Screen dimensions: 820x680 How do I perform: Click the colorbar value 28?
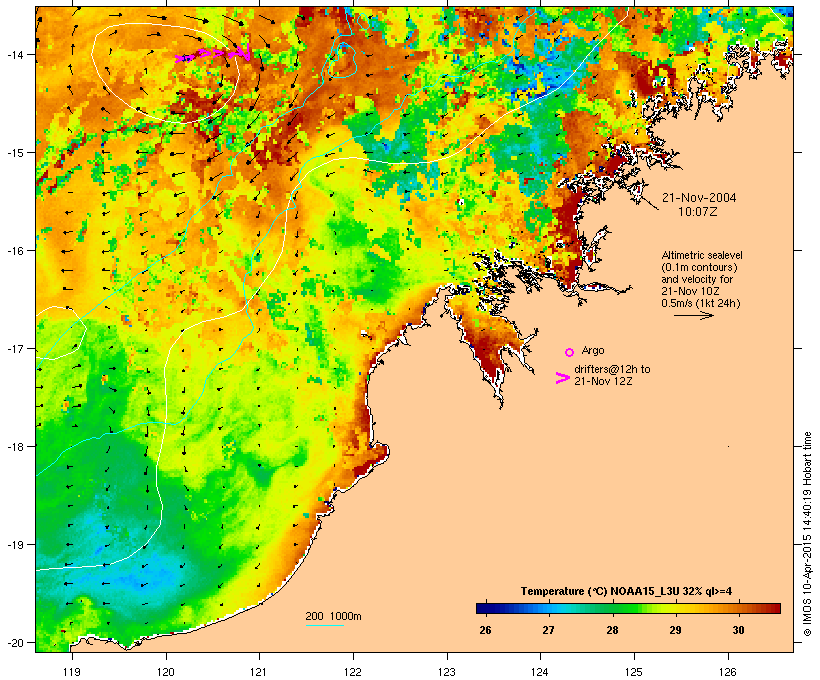pyautogui.click(x=612, y=630)
